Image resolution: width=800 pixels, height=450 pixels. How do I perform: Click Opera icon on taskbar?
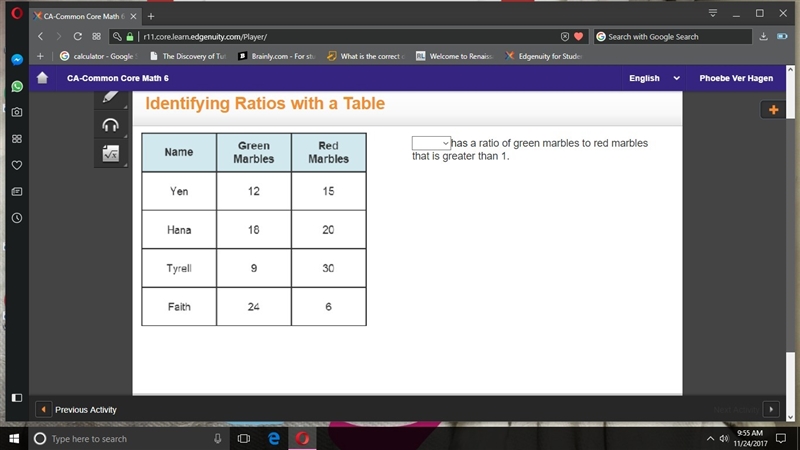[x=303, y=439]
